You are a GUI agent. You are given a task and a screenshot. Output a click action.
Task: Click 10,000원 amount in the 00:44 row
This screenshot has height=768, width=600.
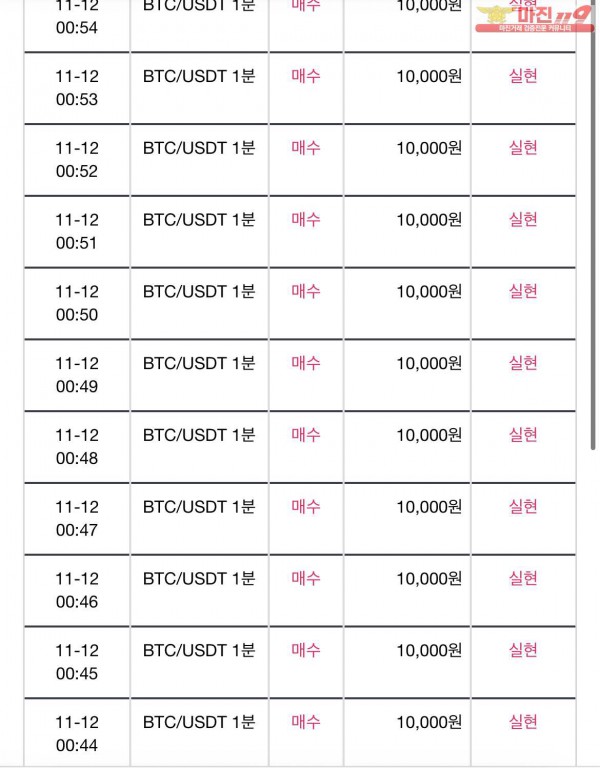point(429,722)
